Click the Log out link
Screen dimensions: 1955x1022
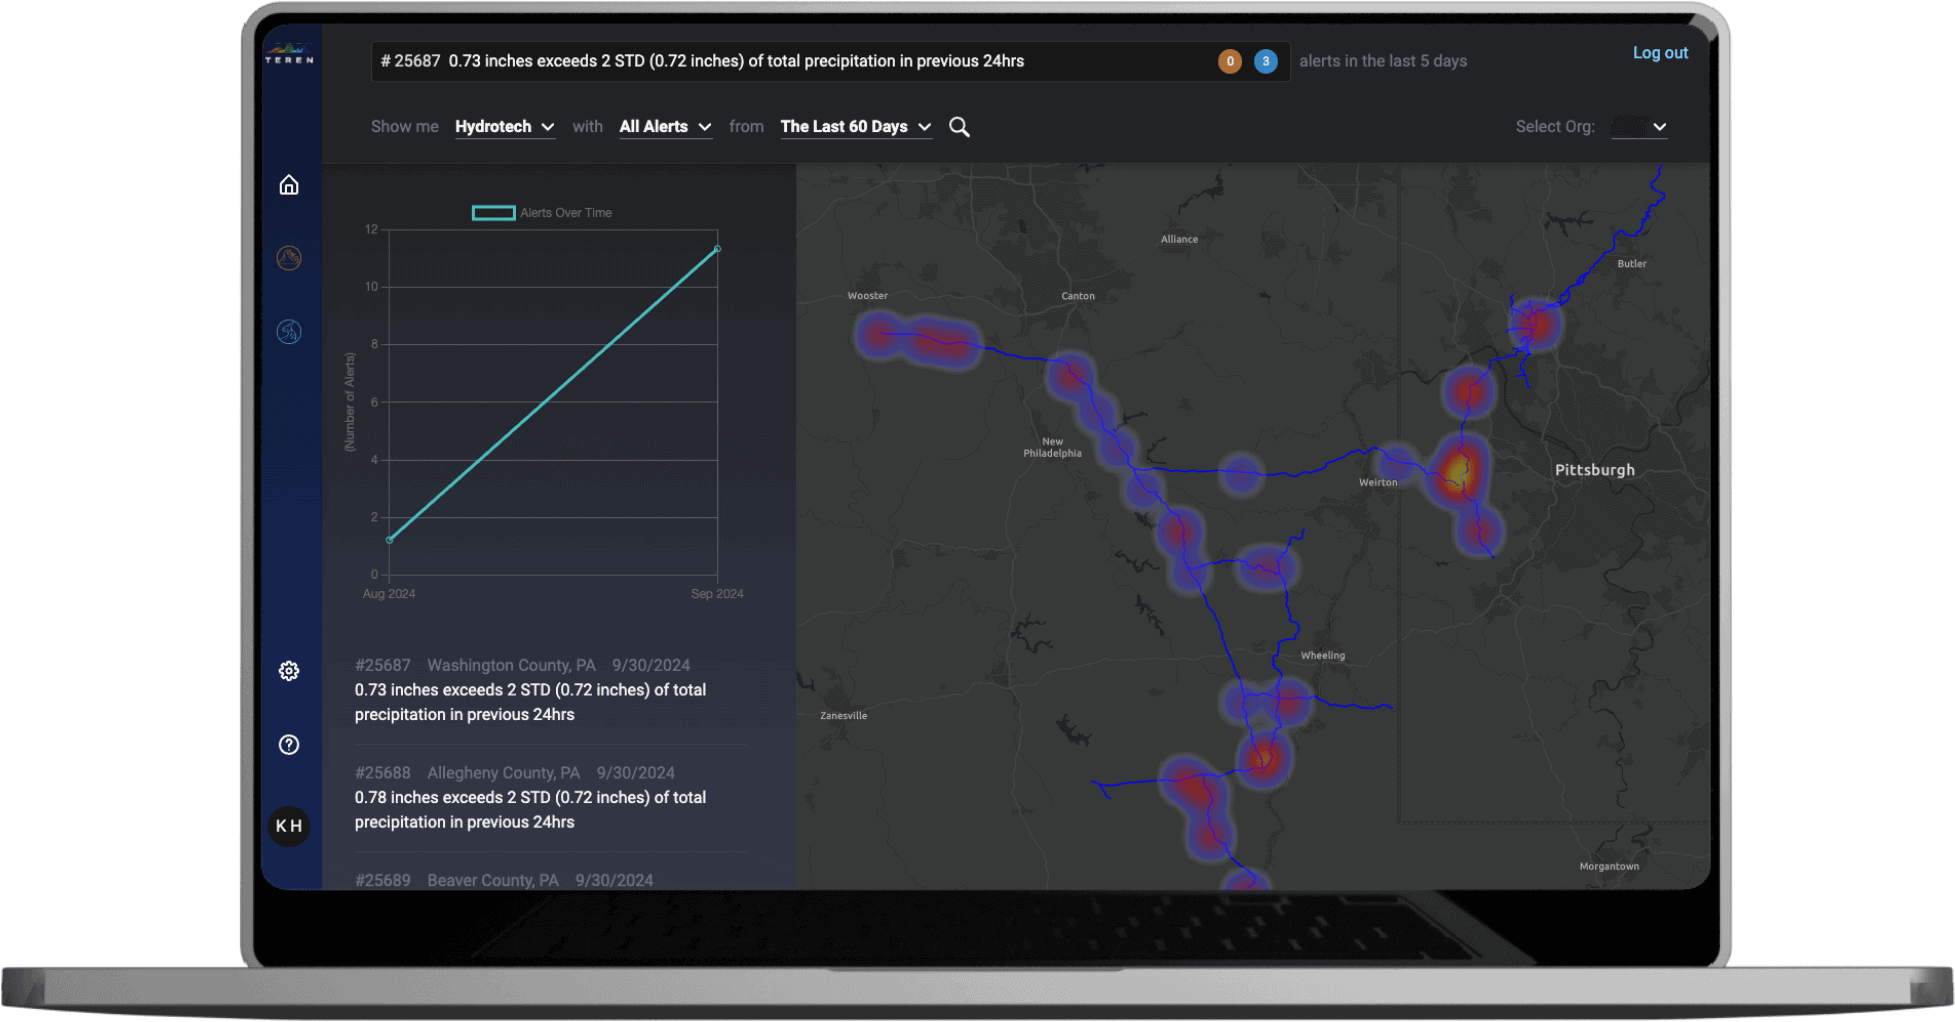click(x=1660, y=53)
